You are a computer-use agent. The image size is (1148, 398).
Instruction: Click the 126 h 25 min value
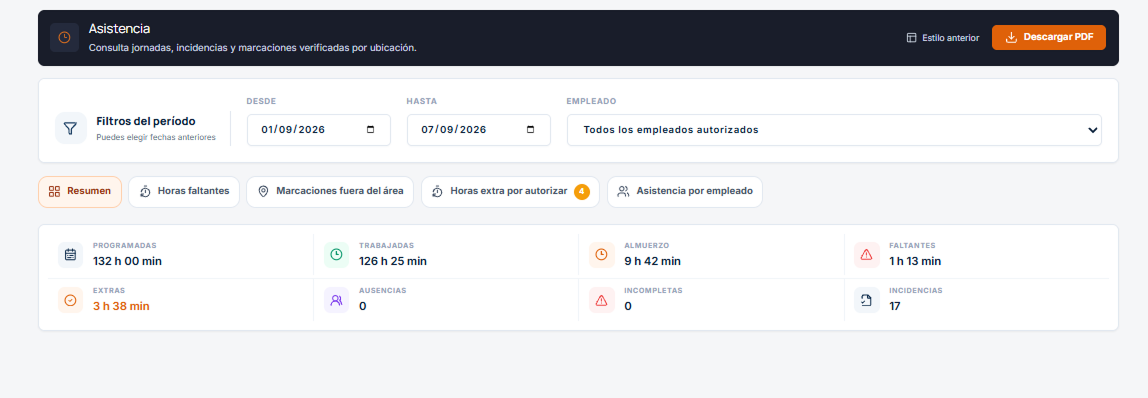pyautogui.click(x=393, y=260)
